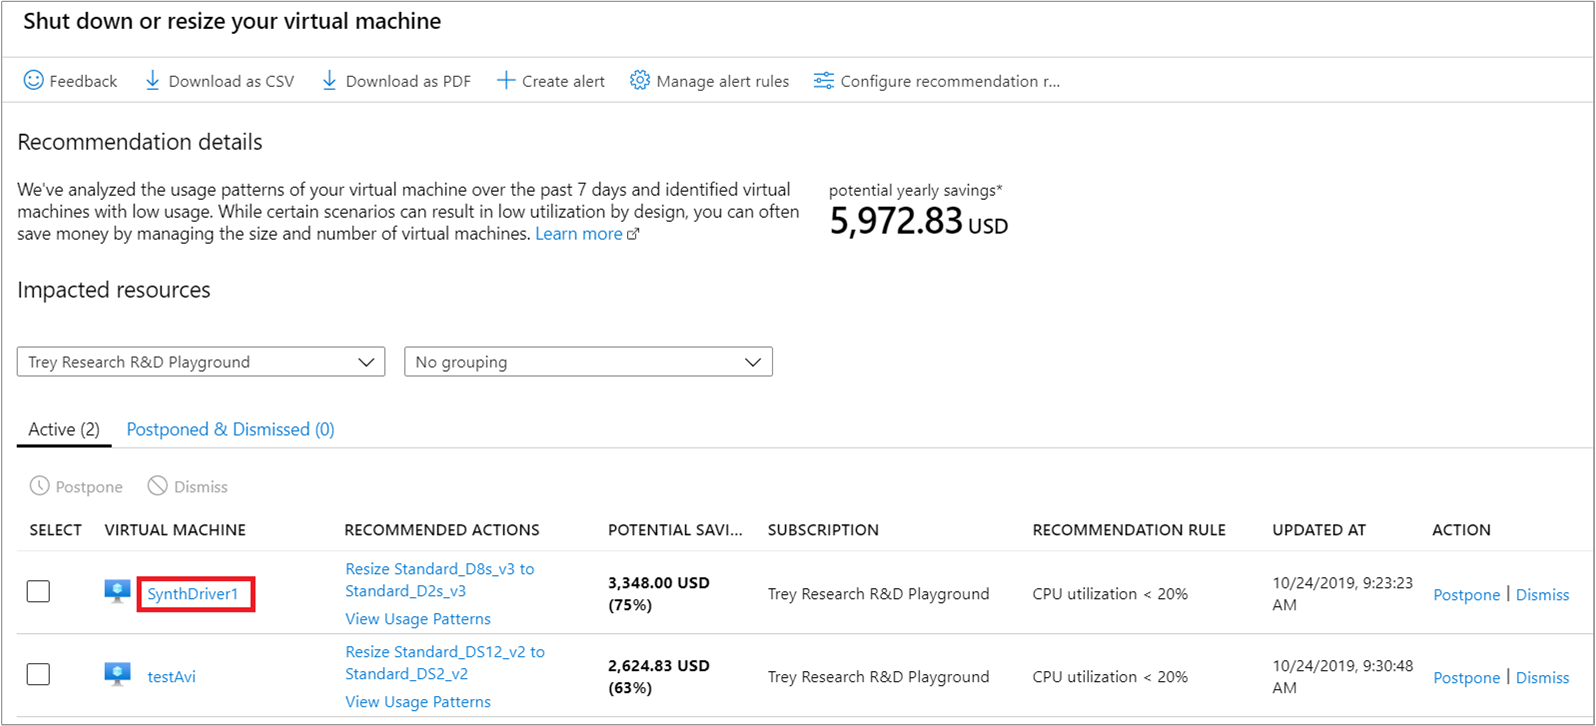Click the testAvi virtual machine icon
This screenshot has height=726, width=1596.
118,675
